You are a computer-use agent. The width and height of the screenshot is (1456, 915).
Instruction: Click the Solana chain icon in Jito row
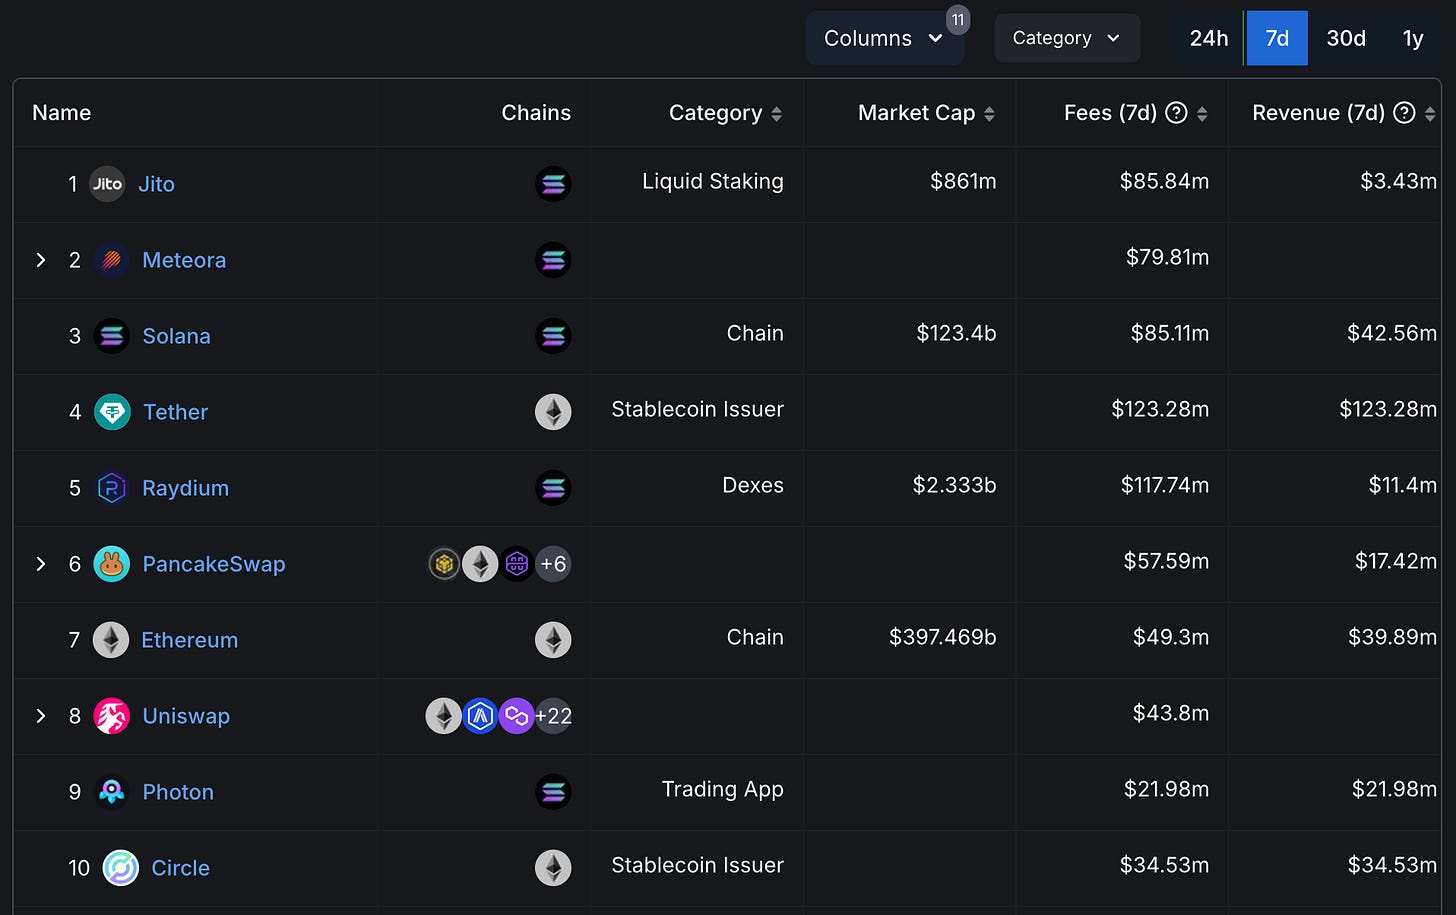pyautogui.click(x=553, y=184)
